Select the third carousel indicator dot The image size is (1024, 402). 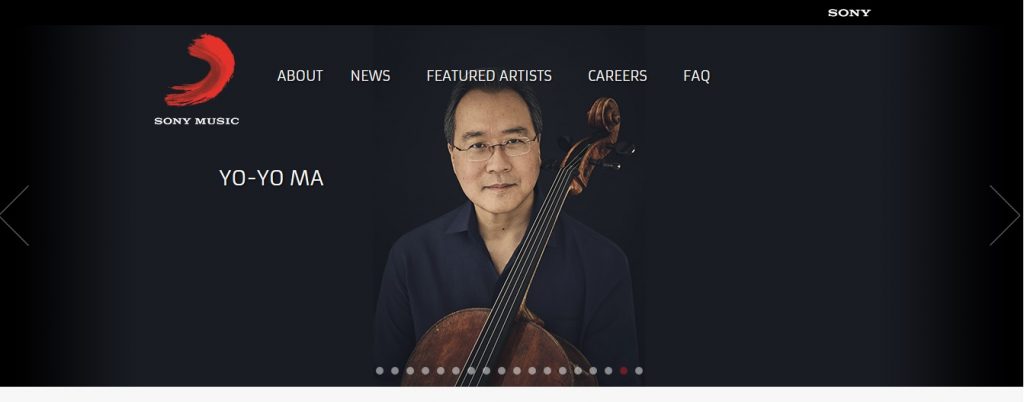click(x=410, y=371)
